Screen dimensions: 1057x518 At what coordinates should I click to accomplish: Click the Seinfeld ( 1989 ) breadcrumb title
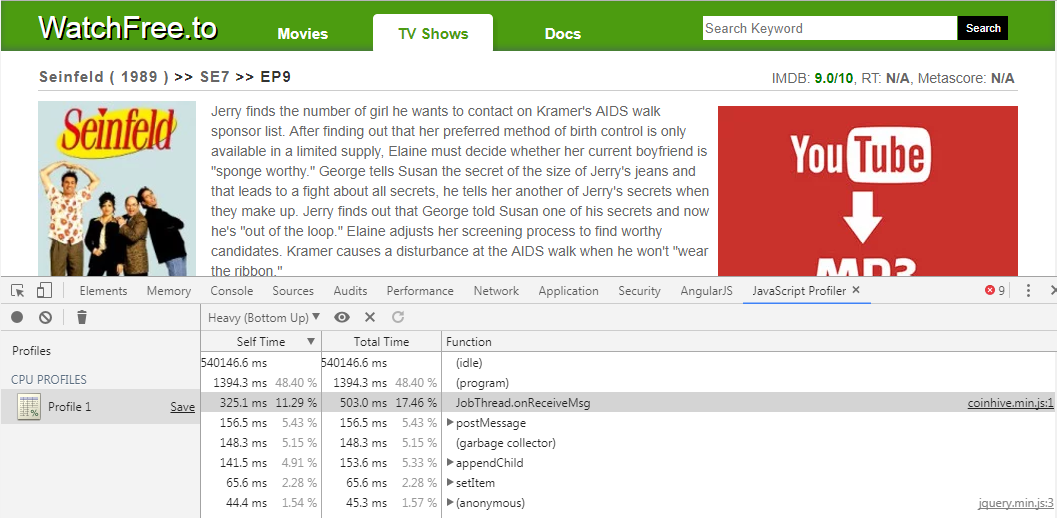104,76
